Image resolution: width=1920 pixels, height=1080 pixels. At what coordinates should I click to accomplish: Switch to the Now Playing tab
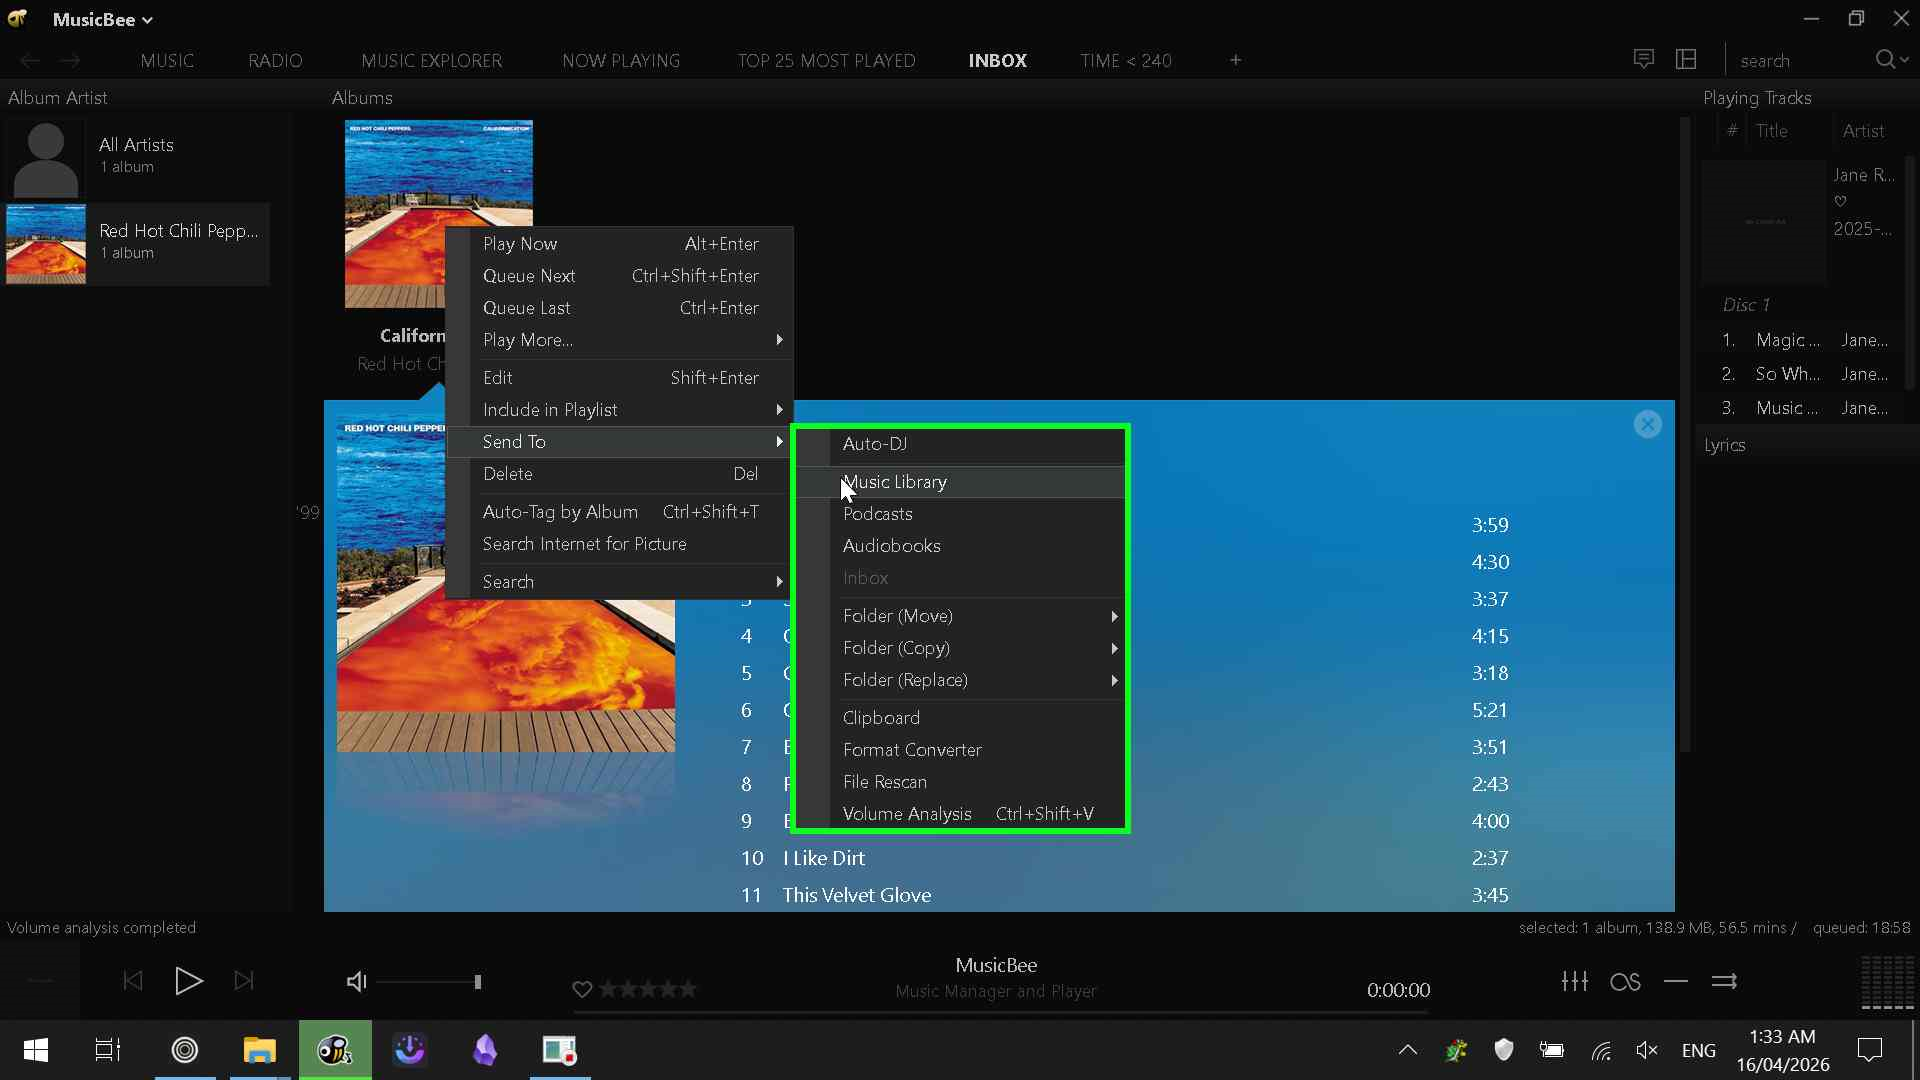pyautogui.click(x=620, y=60)
